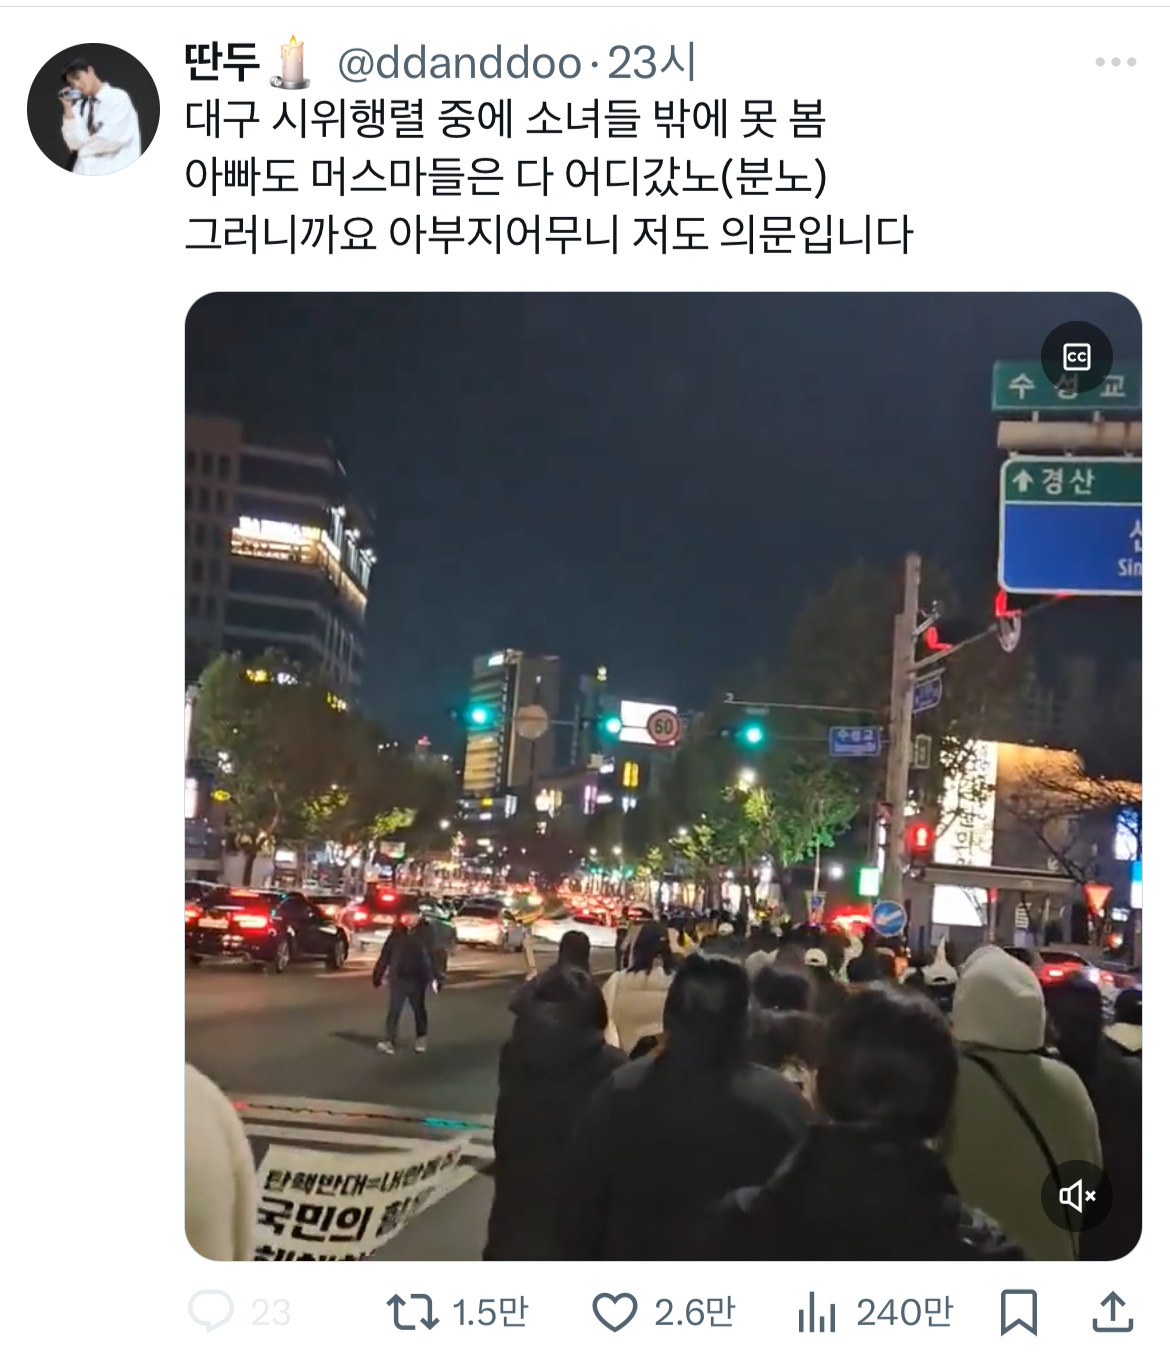
Task: Open the share upload arrow icon
Action: click(1112, 1311)
